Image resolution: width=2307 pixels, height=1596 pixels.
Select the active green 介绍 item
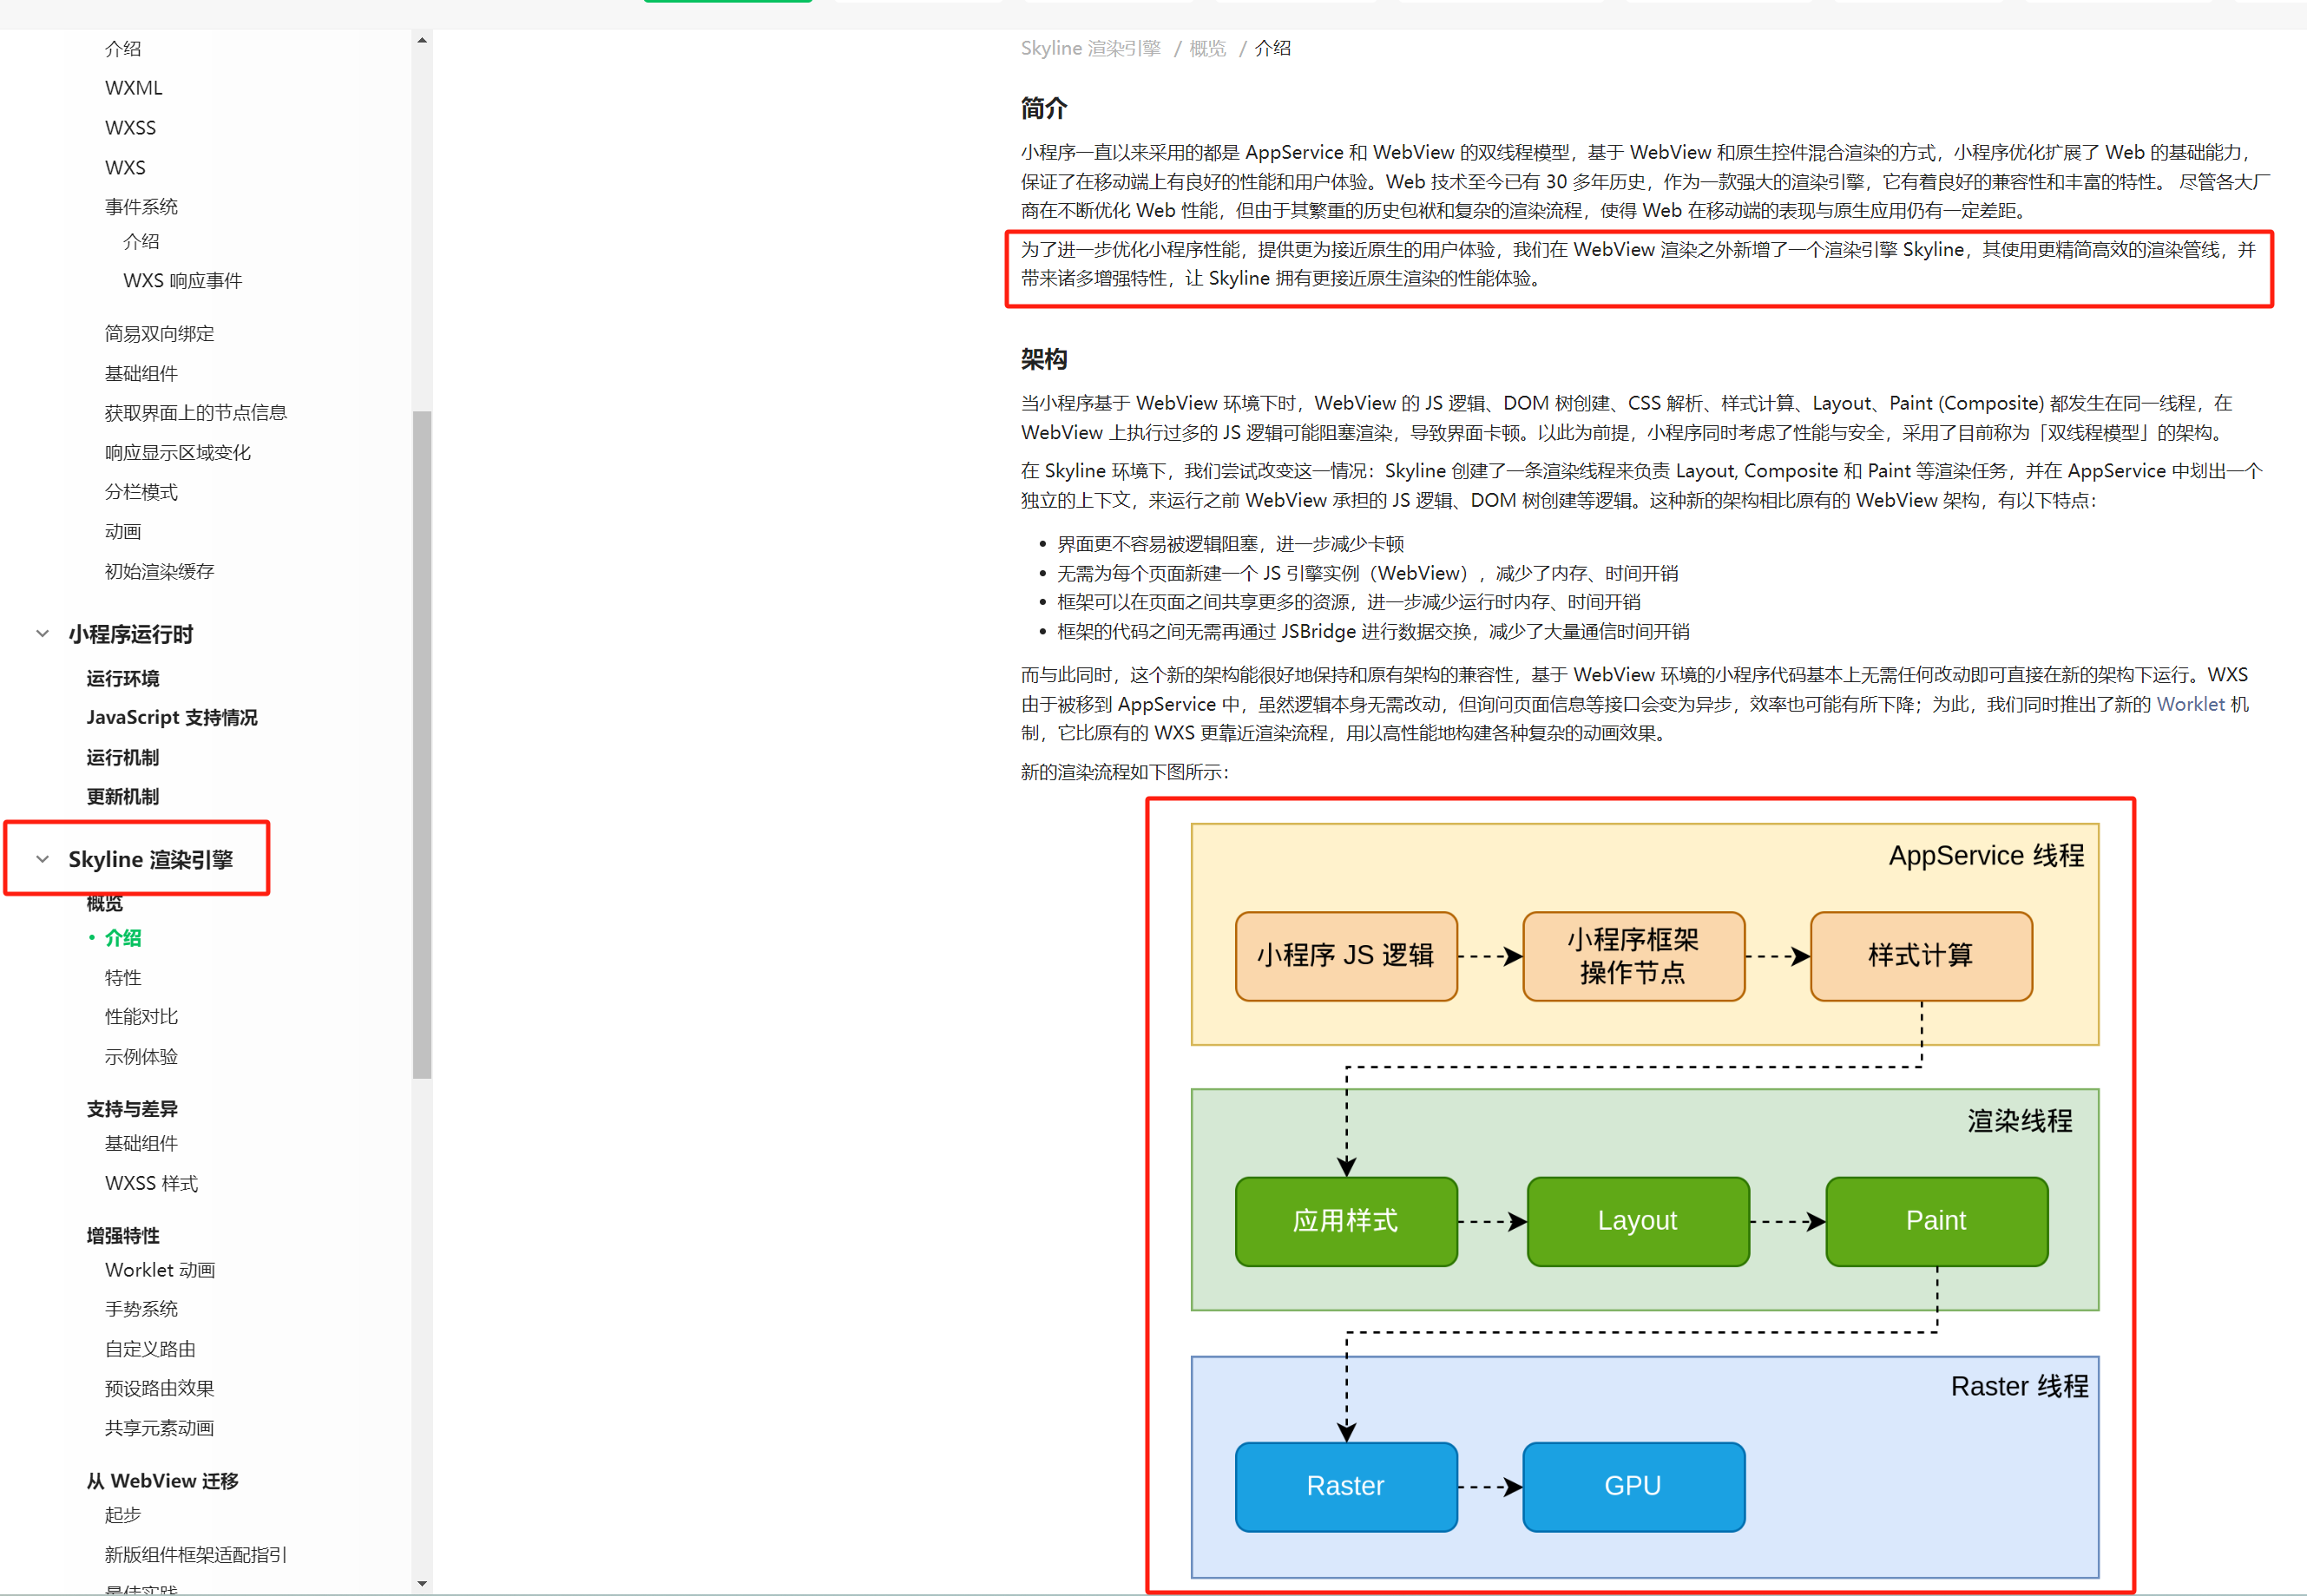point(122,938)
